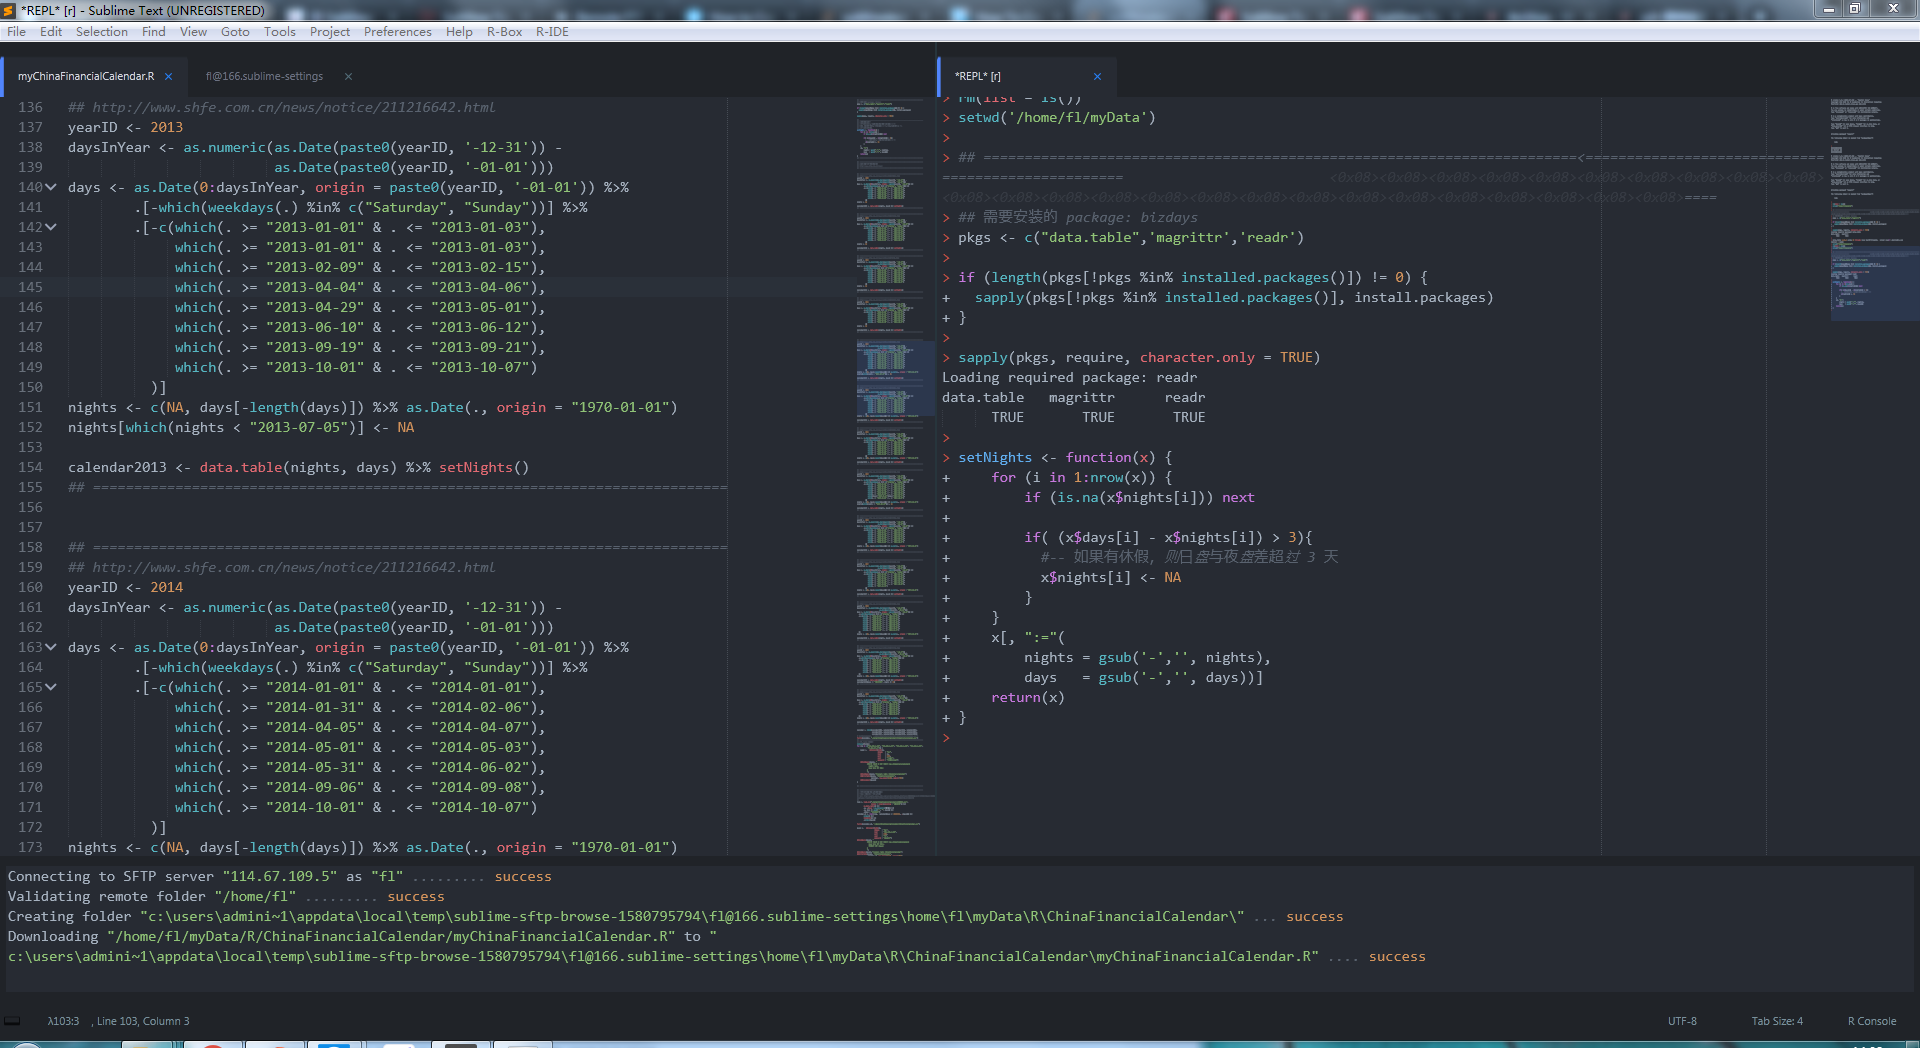
Task: Click the "2014-09-06" to "2014-09-08" line
Action: (360, 787)
